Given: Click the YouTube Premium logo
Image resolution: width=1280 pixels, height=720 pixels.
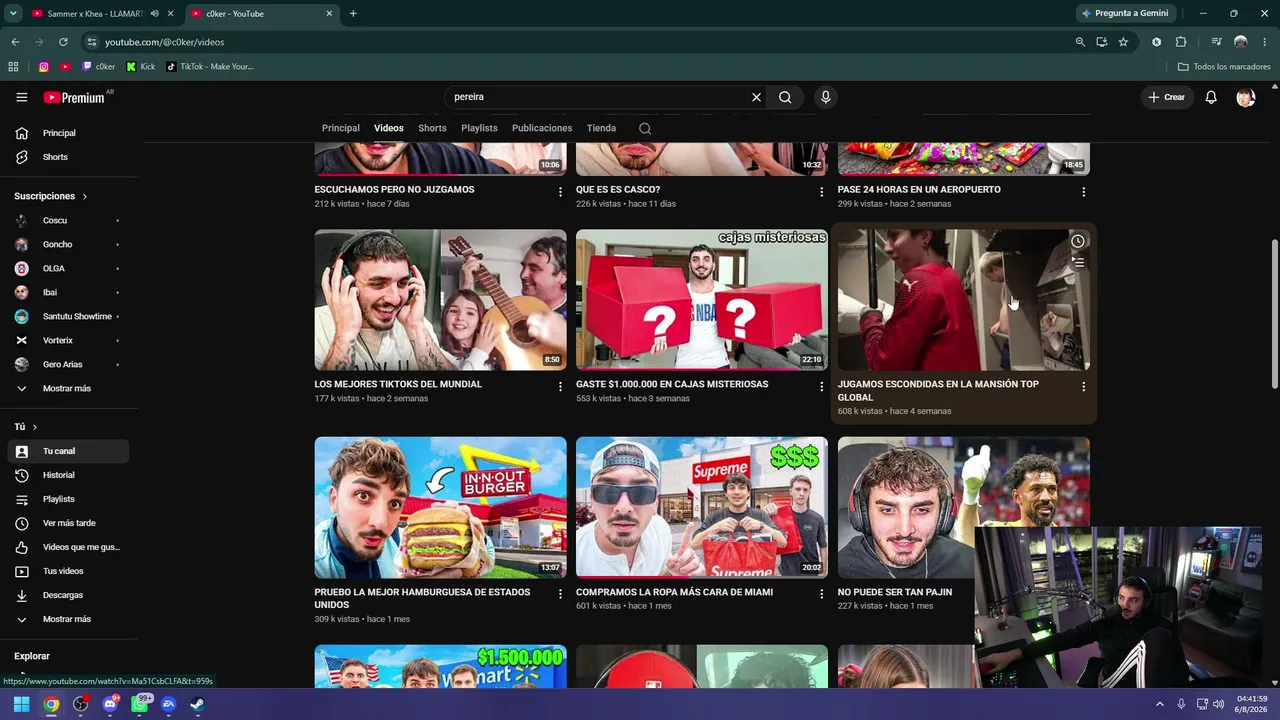Looking at the screenshot, I should [77, 97].
